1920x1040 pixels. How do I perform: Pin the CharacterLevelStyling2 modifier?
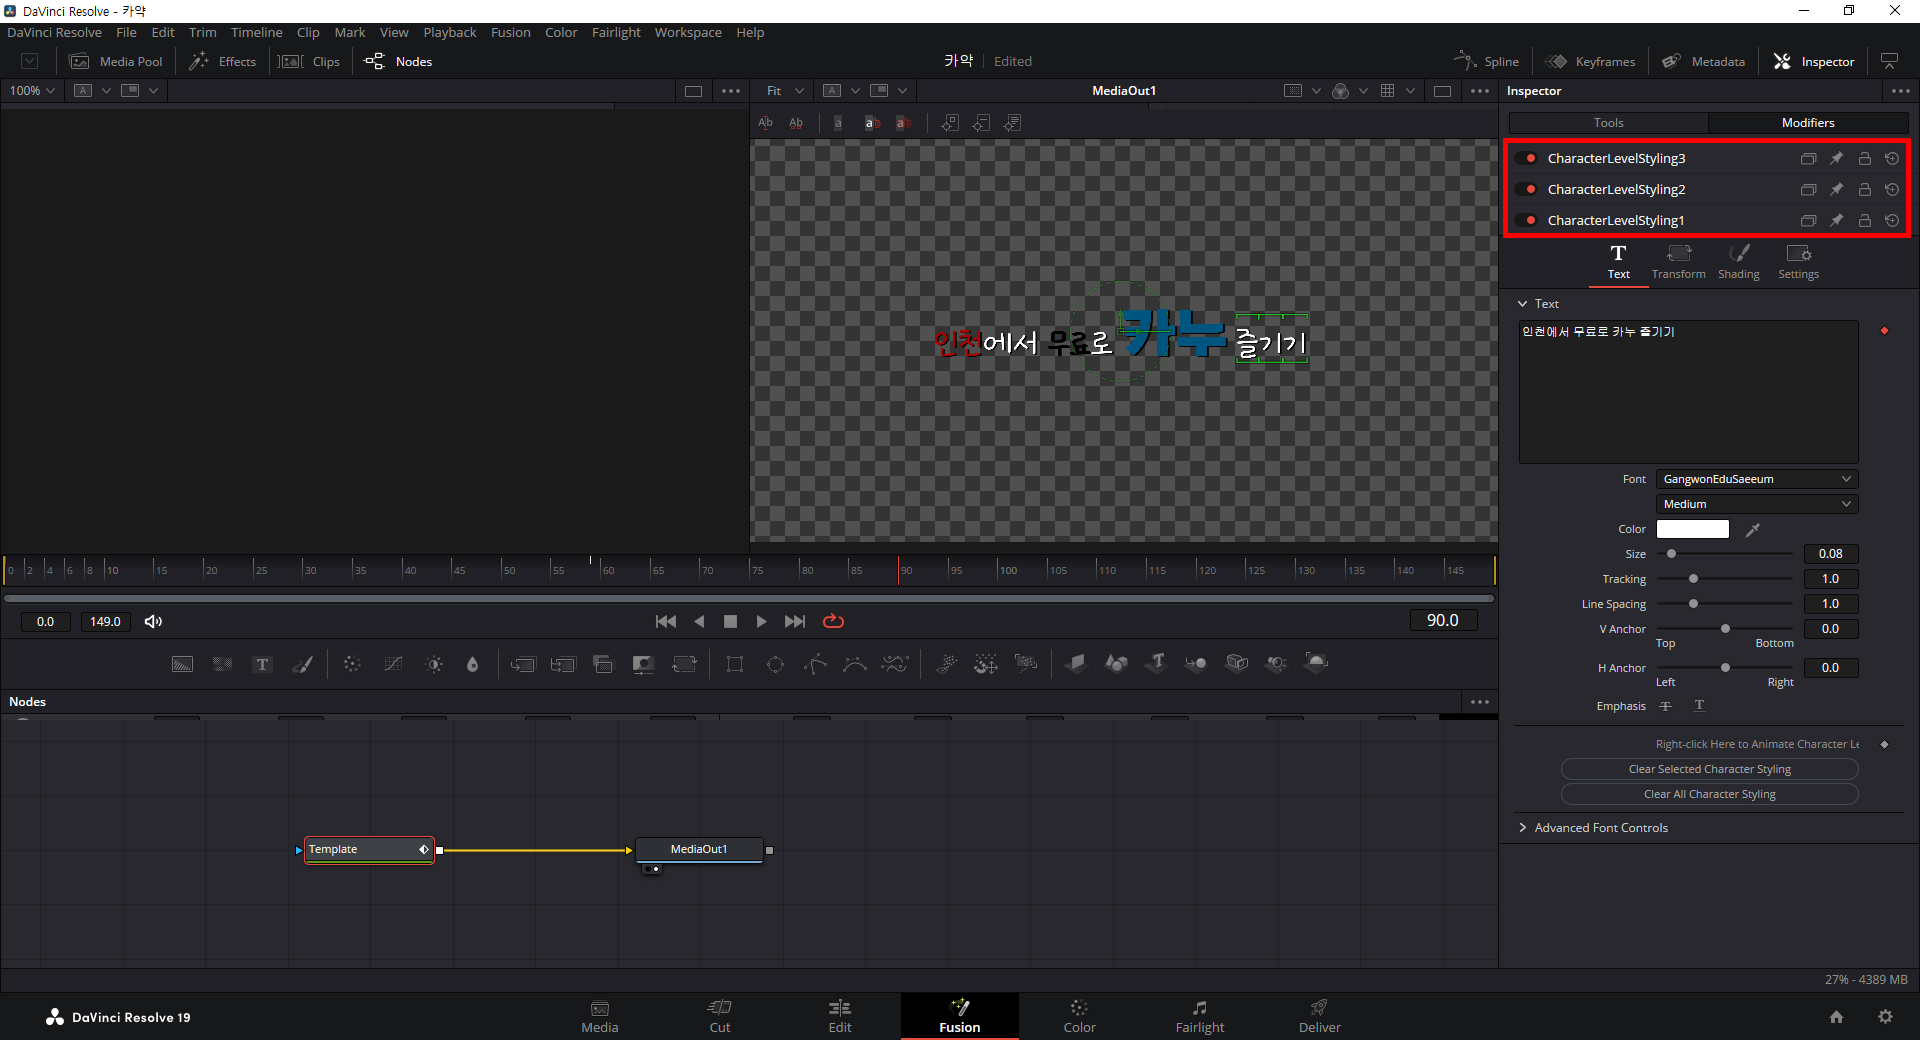tap(1836, 189)
